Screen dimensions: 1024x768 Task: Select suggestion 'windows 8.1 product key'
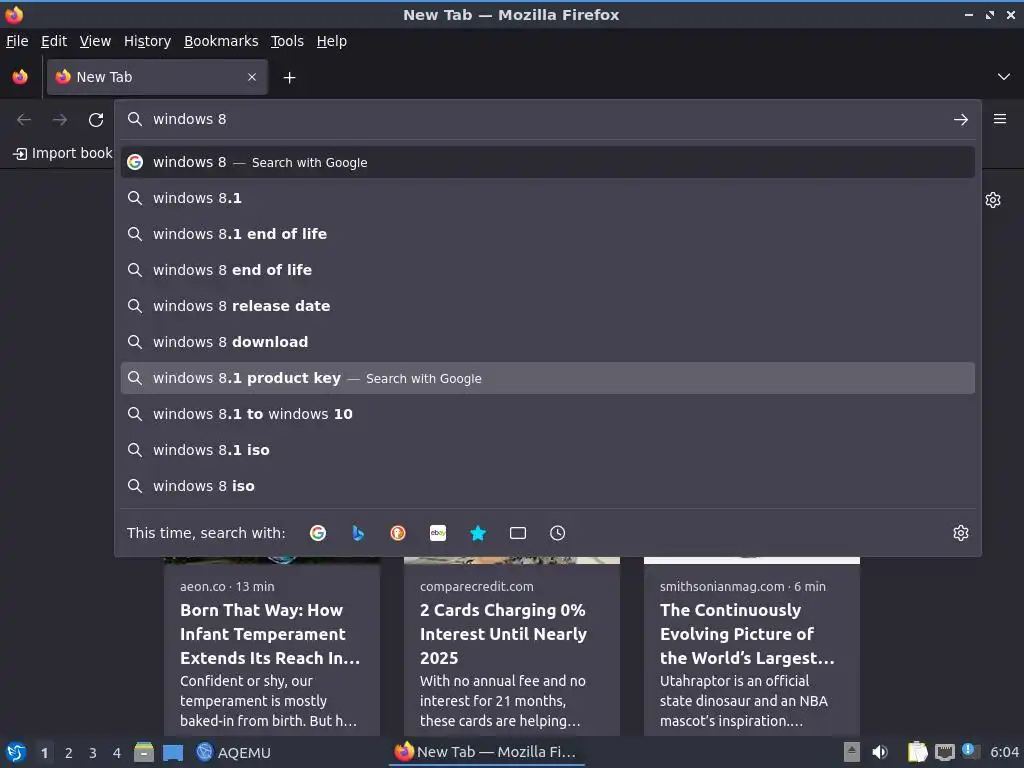[x=548, y=378]
